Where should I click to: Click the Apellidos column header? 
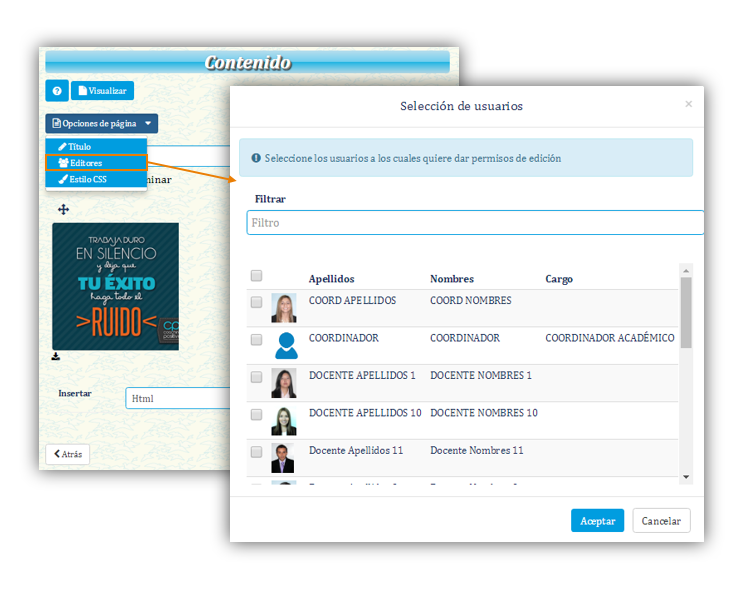(332, 279)
